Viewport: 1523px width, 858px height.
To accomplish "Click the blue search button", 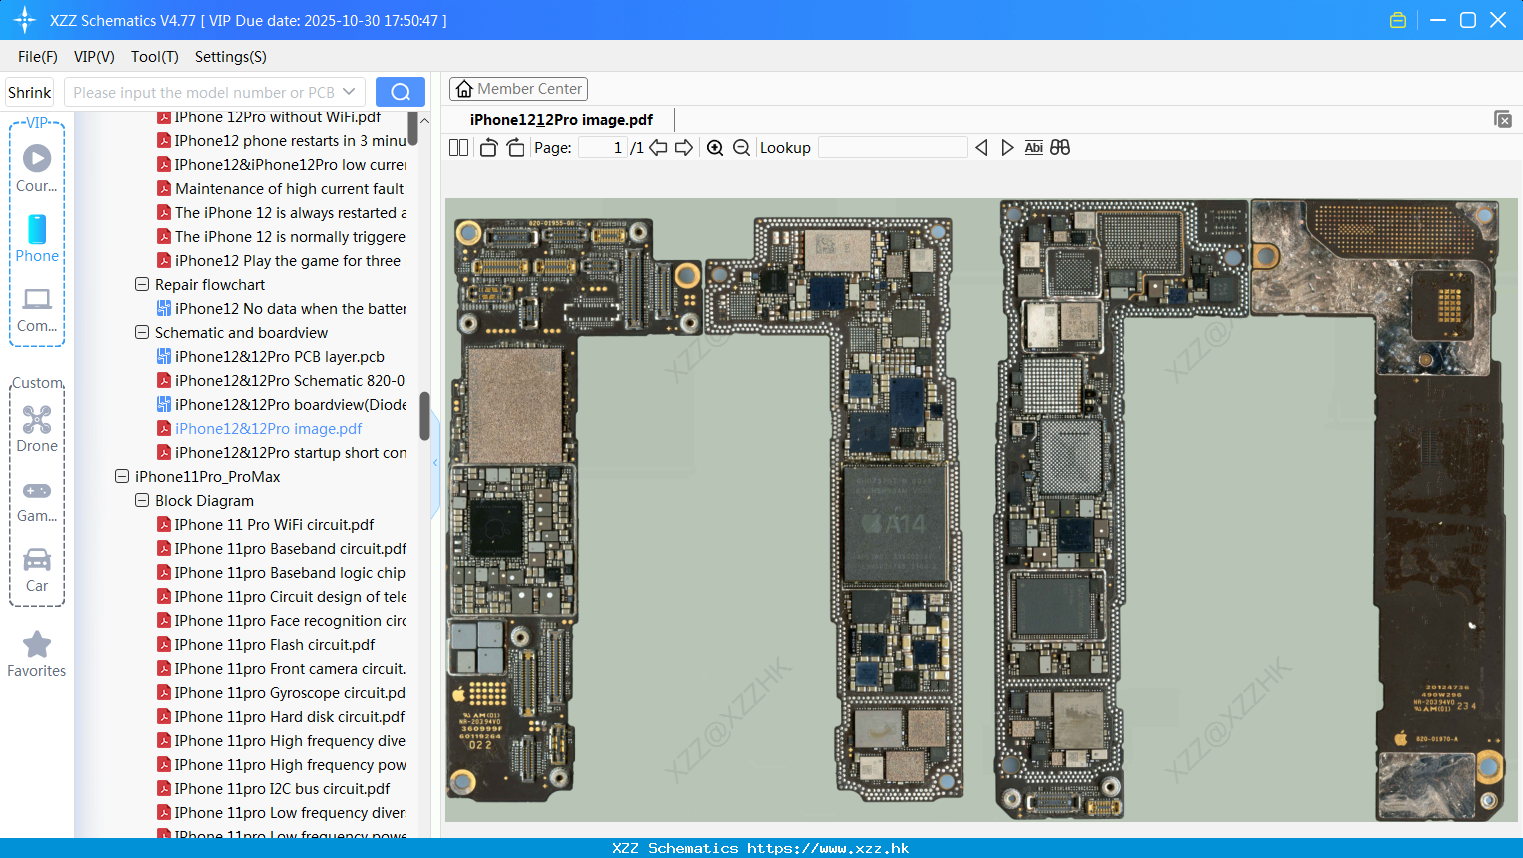I will [x=400, y=92].
